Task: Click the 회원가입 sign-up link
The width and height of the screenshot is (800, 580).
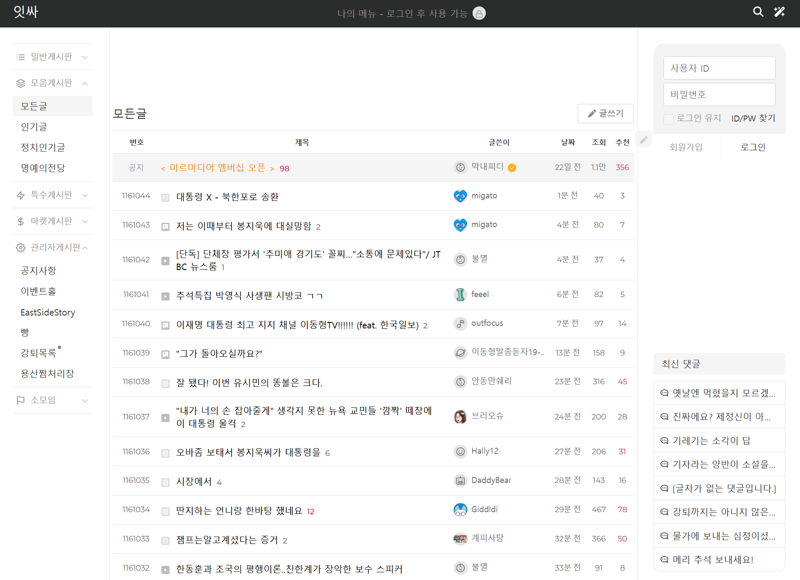Action: pyautogui.click(x=686, y=147)
